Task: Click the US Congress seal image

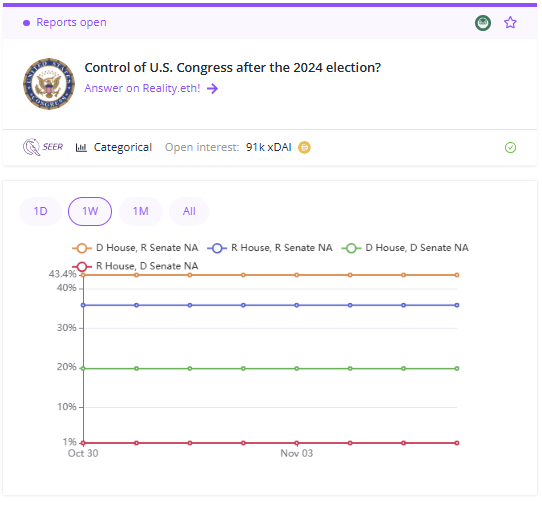Action: (49, 84)
